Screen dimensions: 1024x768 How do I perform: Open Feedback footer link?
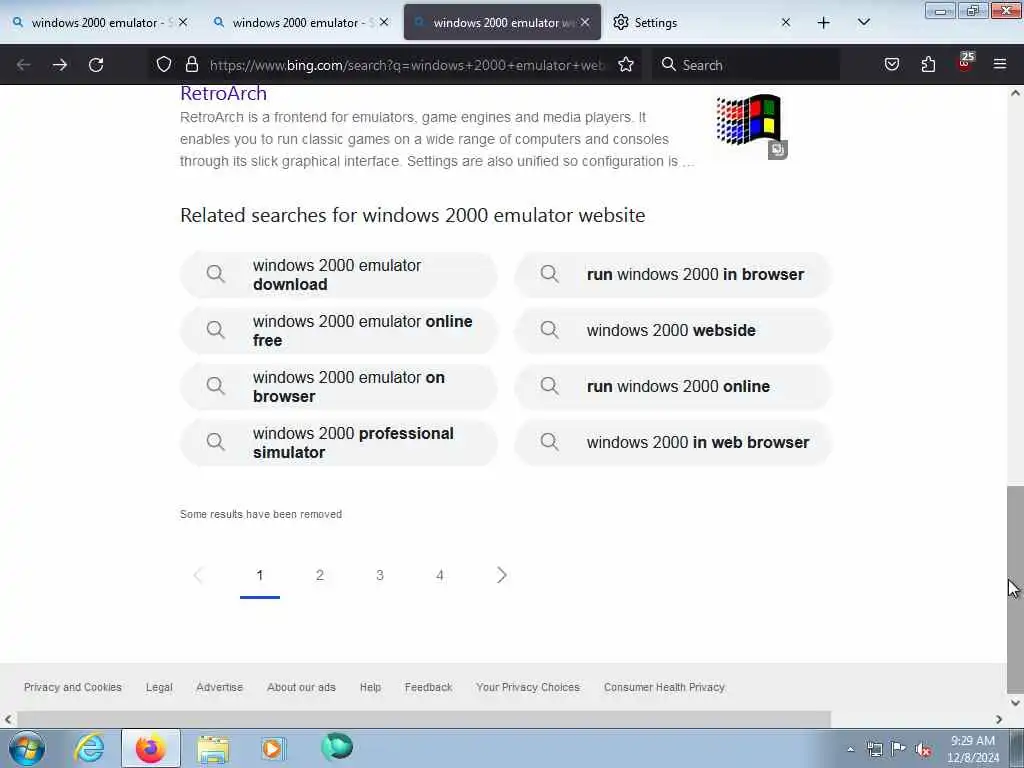click(x=428, y=687)
